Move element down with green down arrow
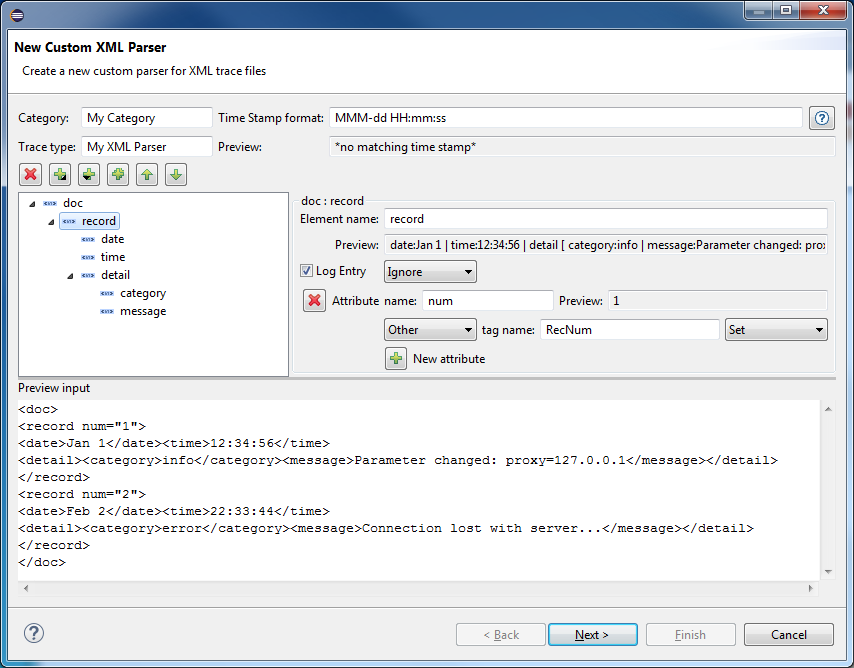 pyautogui.click(x=176, y=175)
